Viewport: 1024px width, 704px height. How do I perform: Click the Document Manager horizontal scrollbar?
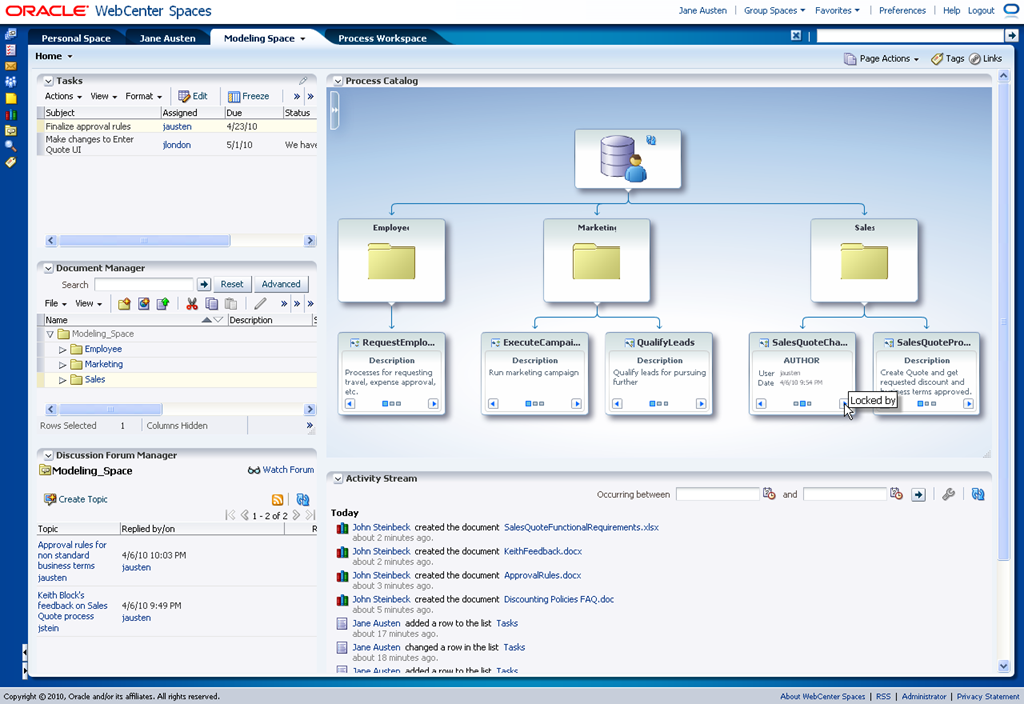point(110,409)
